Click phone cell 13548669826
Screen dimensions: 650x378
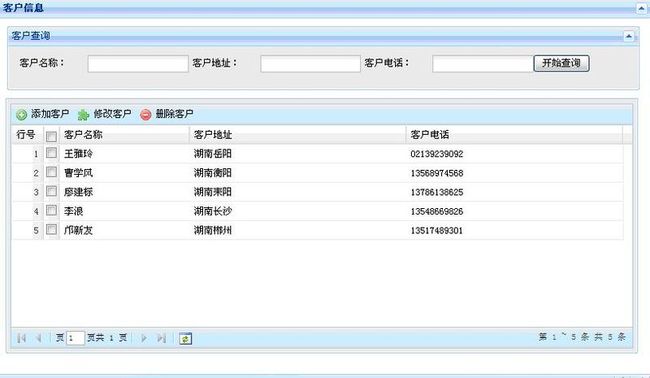click(437, 212)
